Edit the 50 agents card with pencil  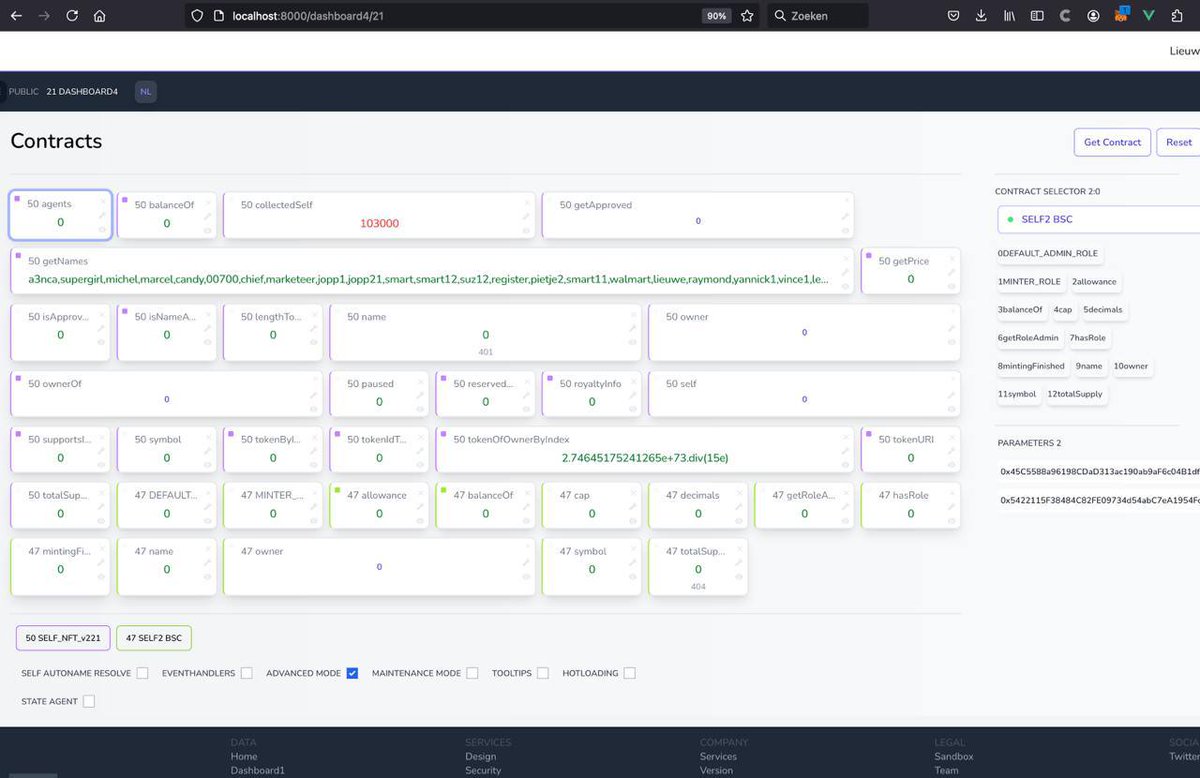[101, 216]
